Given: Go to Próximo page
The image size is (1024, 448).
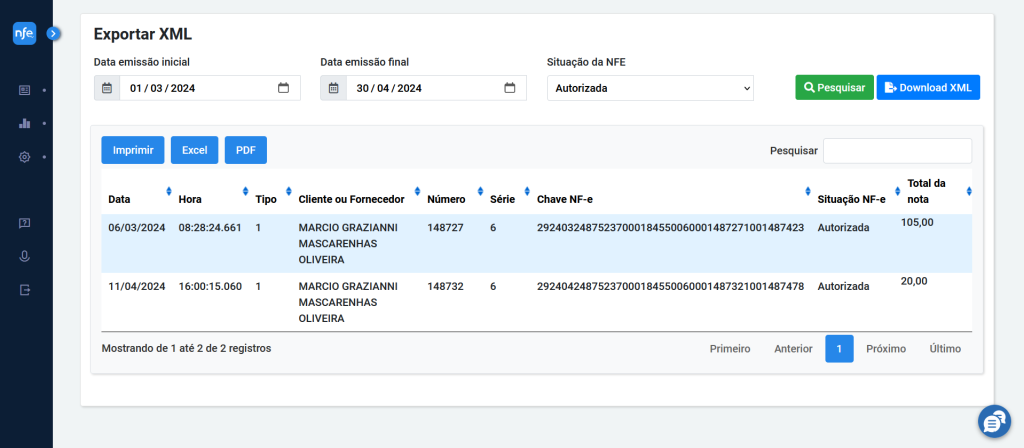Looking at the screenshot, I should click(x=886, y=349).
